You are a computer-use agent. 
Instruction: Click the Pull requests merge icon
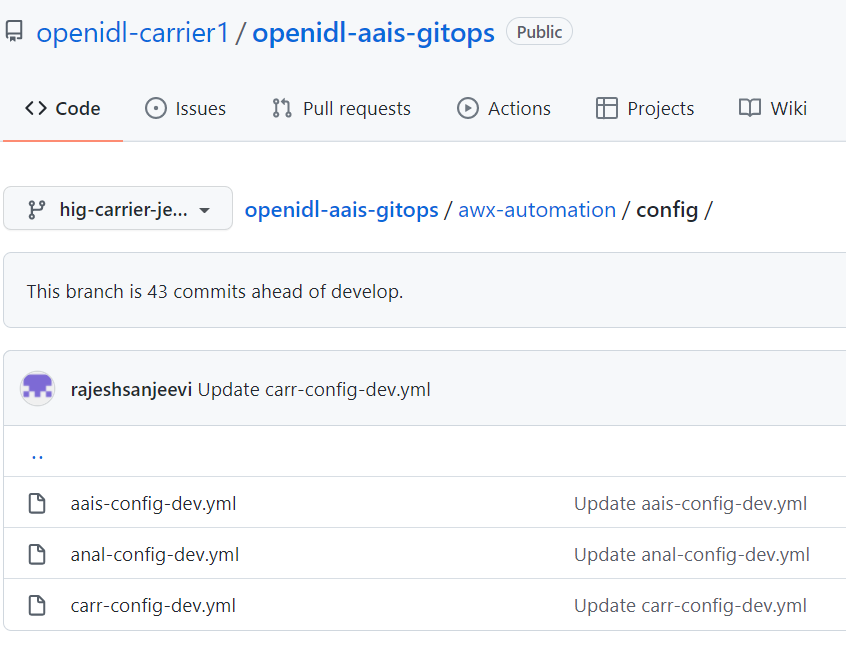click(282, 108)
